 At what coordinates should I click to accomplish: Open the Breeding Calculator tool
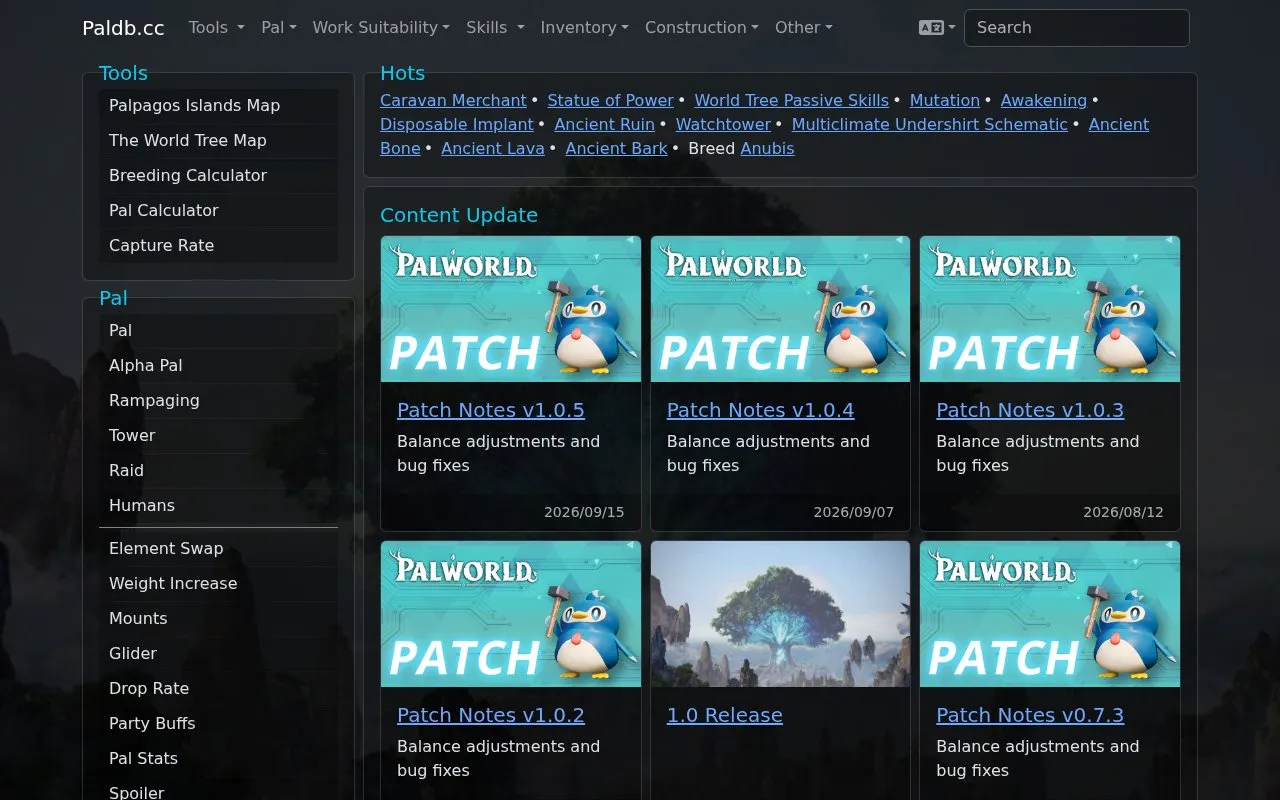pos(218,176)
